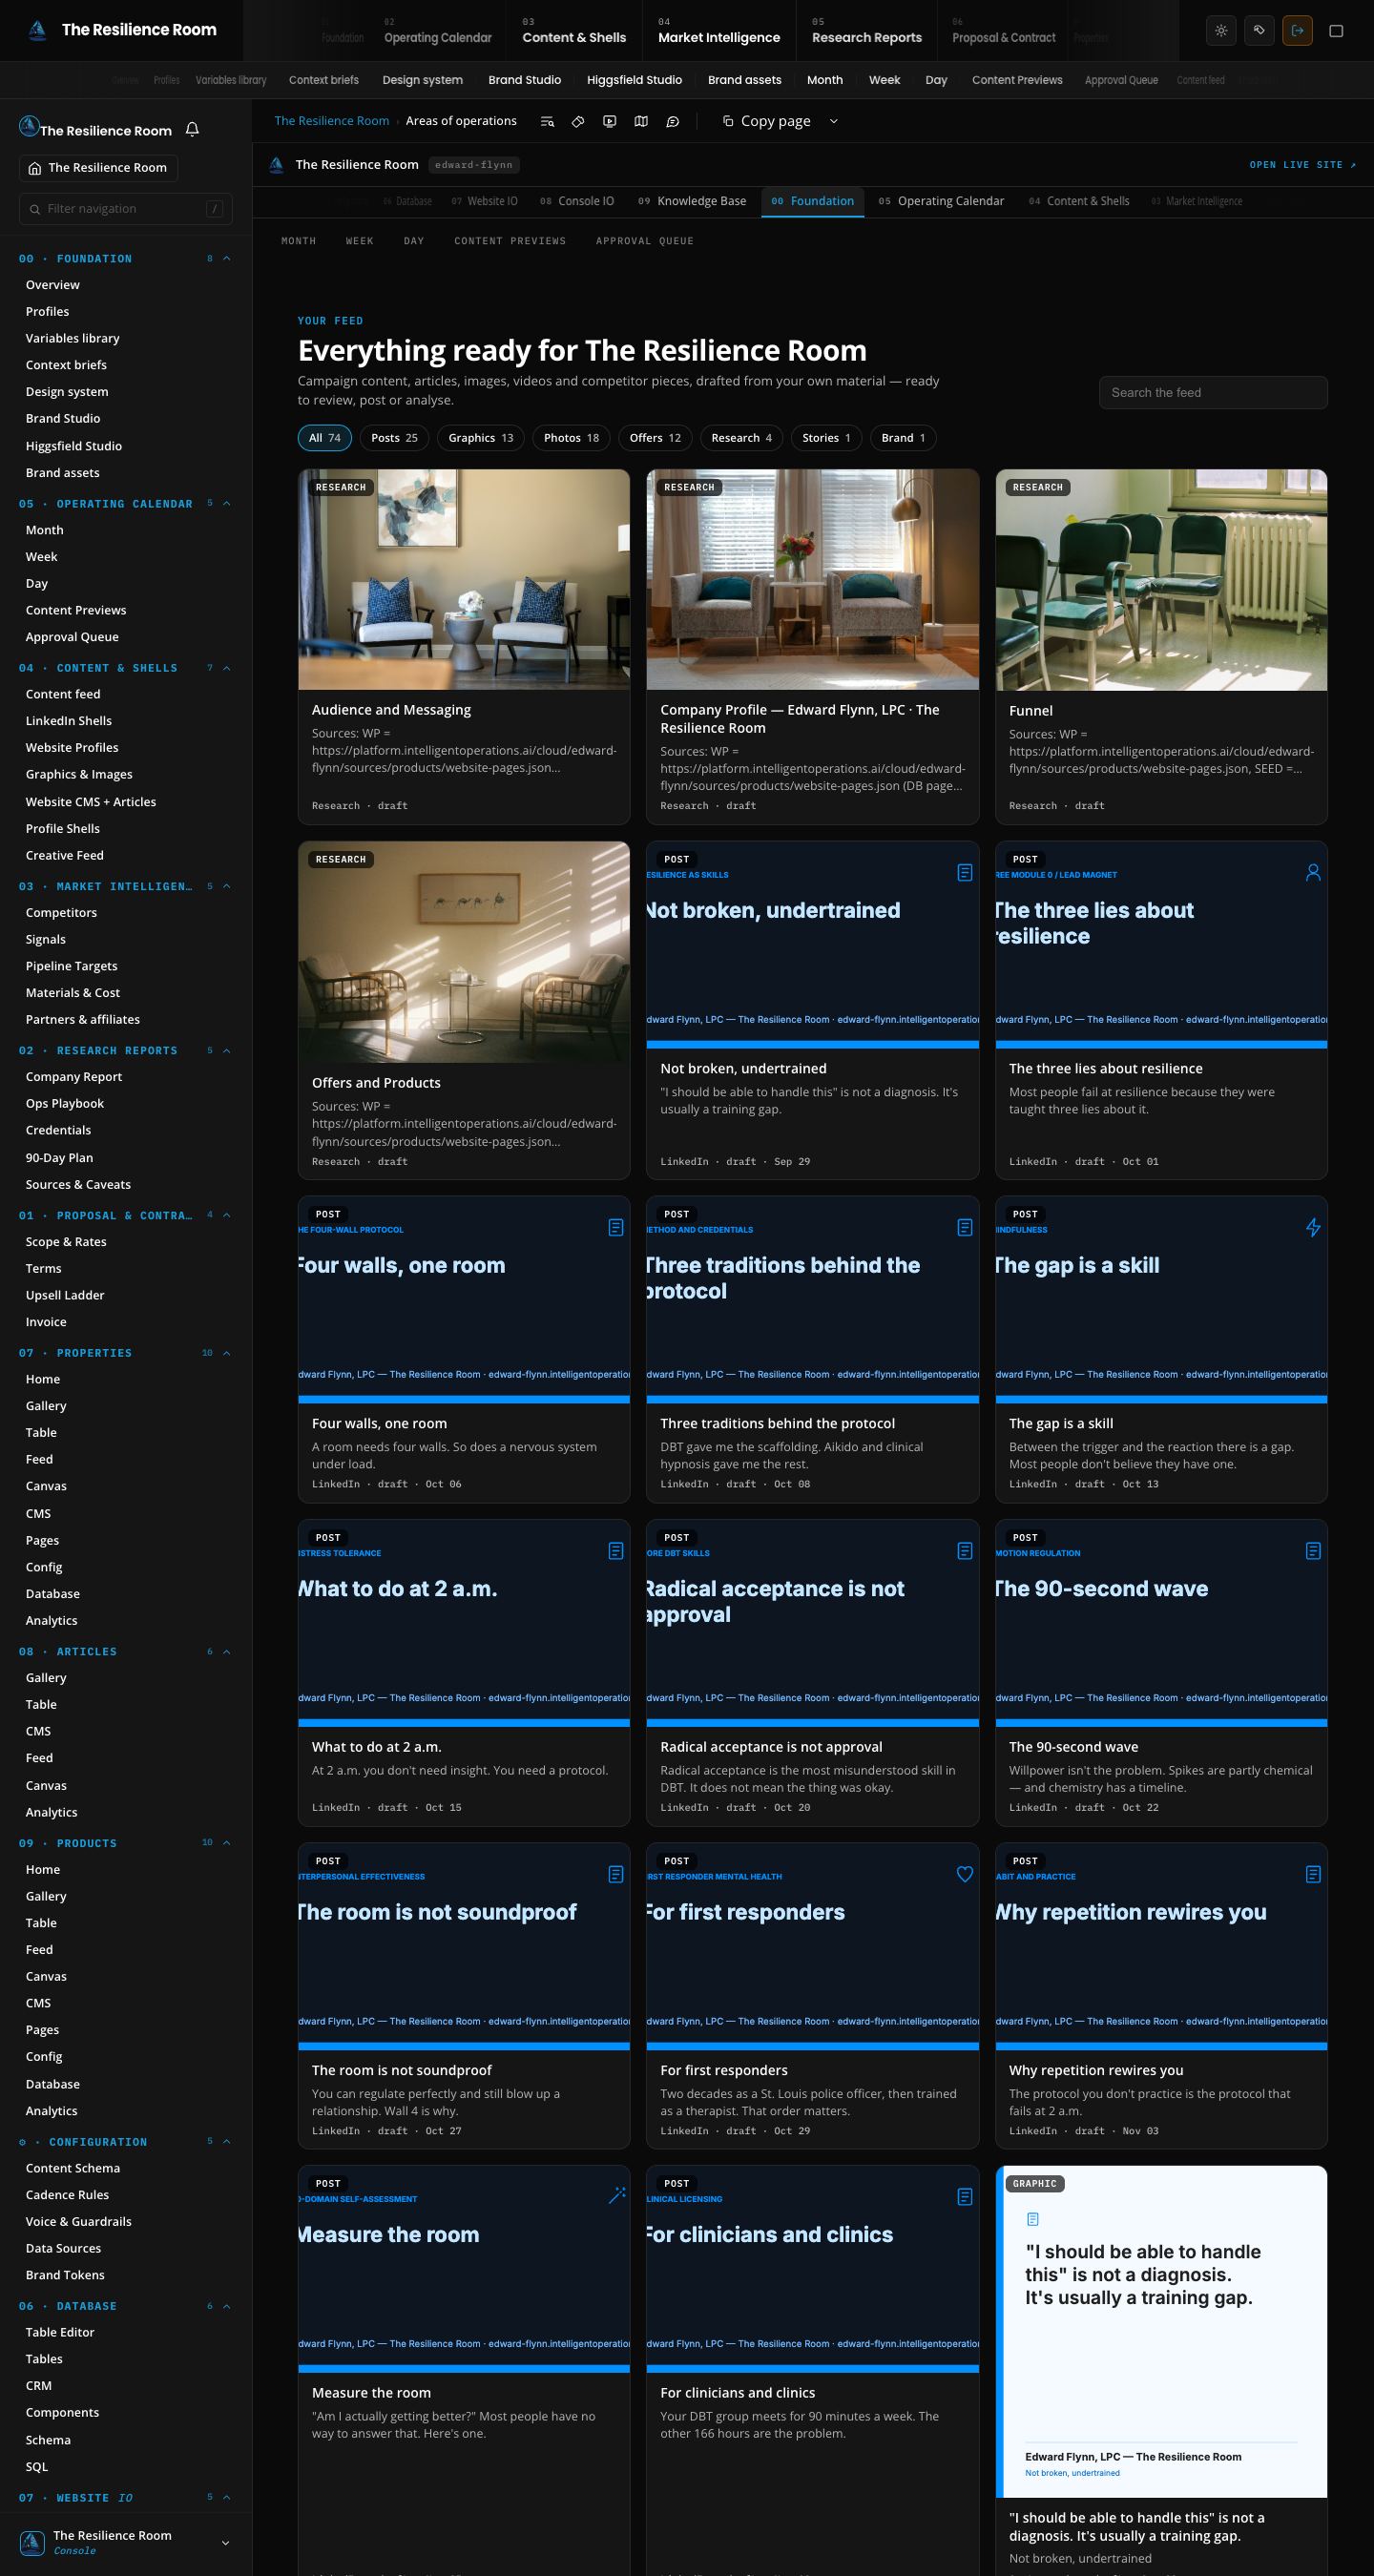Screen dimensions: 1374x2576
Task: Click document icon on Four walls card
Action: [616, 1228]
